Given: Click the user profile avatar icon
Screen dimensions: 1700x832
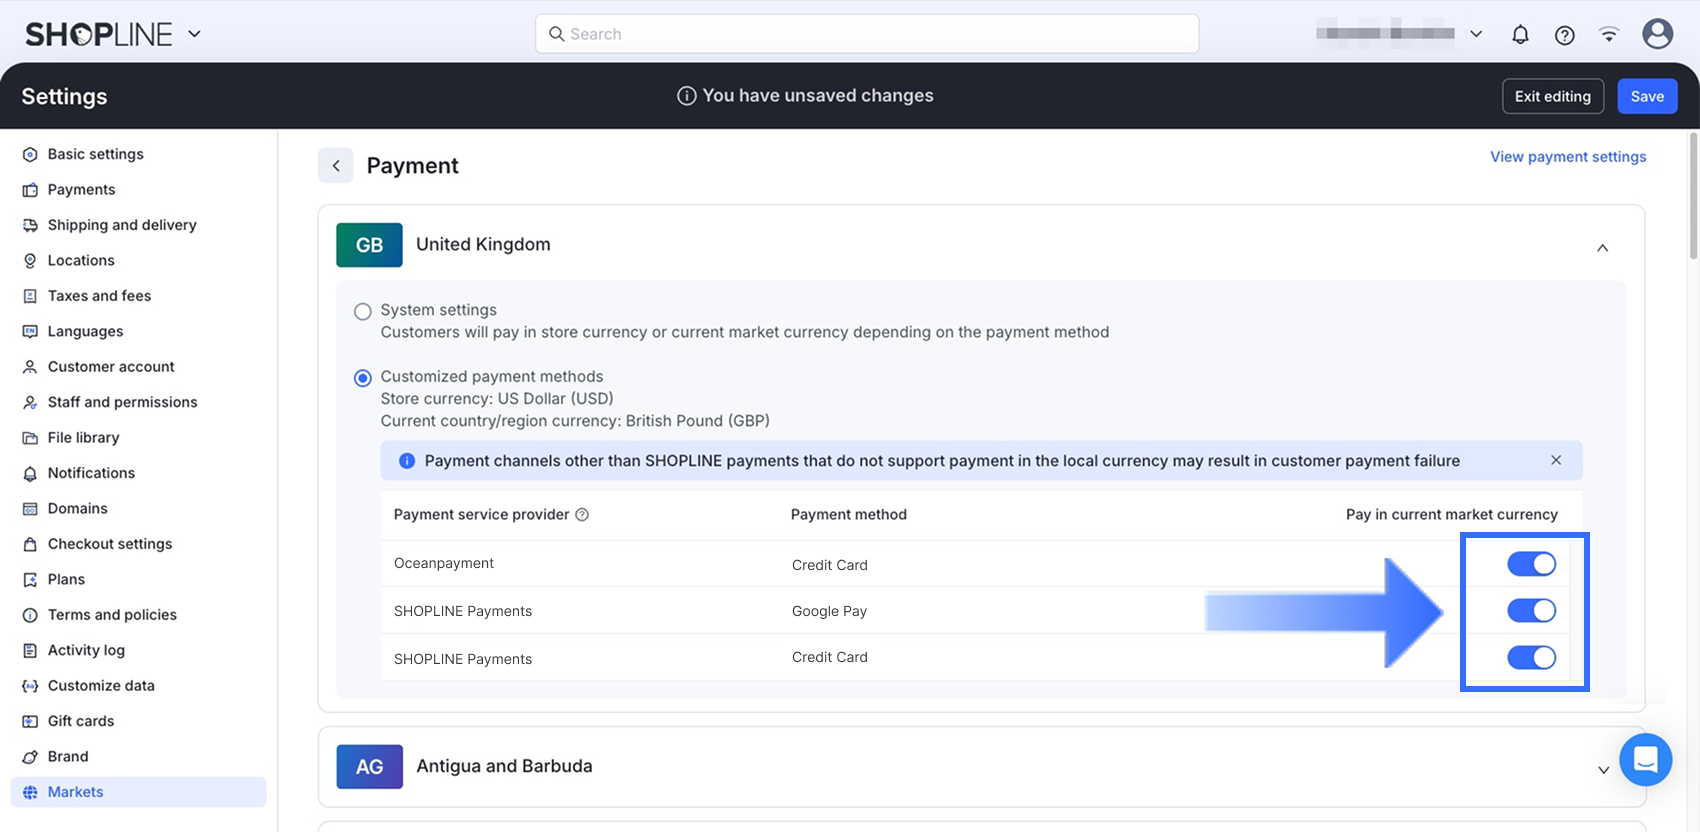Looking at the screenshot, I should pos(1657,34).
